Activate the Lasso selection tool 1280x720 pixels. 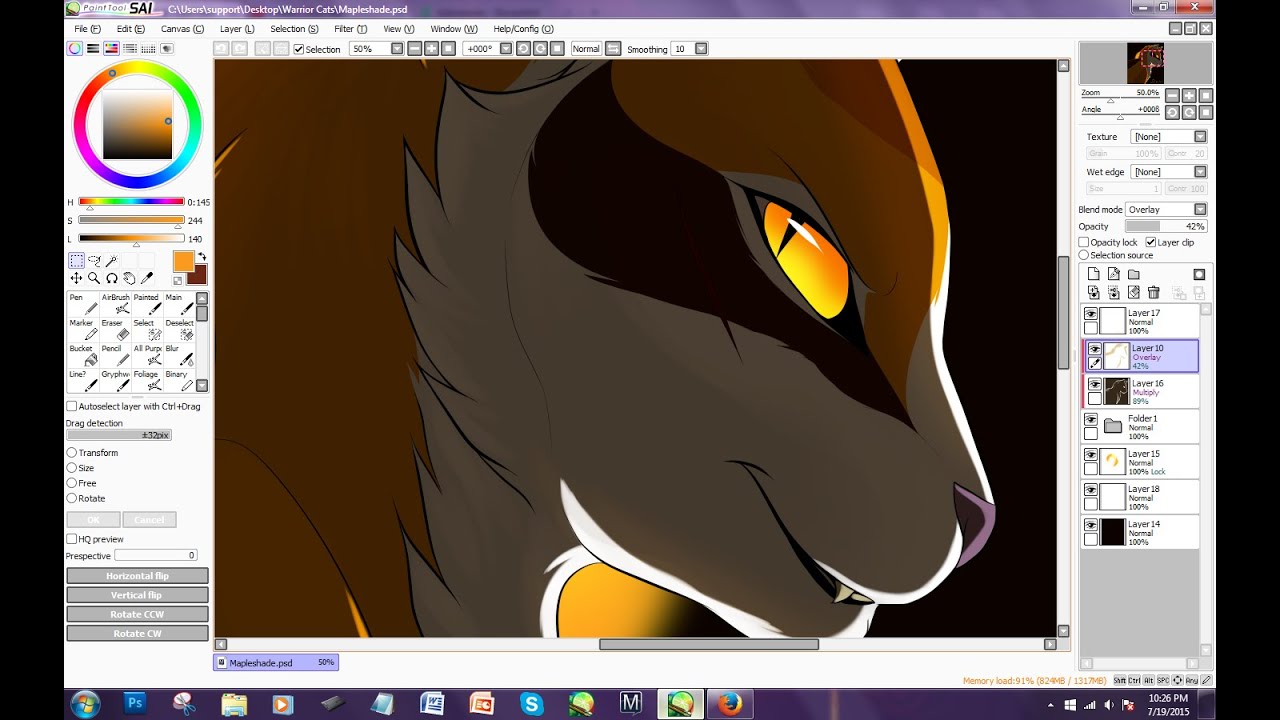click(x=94, y=260)
